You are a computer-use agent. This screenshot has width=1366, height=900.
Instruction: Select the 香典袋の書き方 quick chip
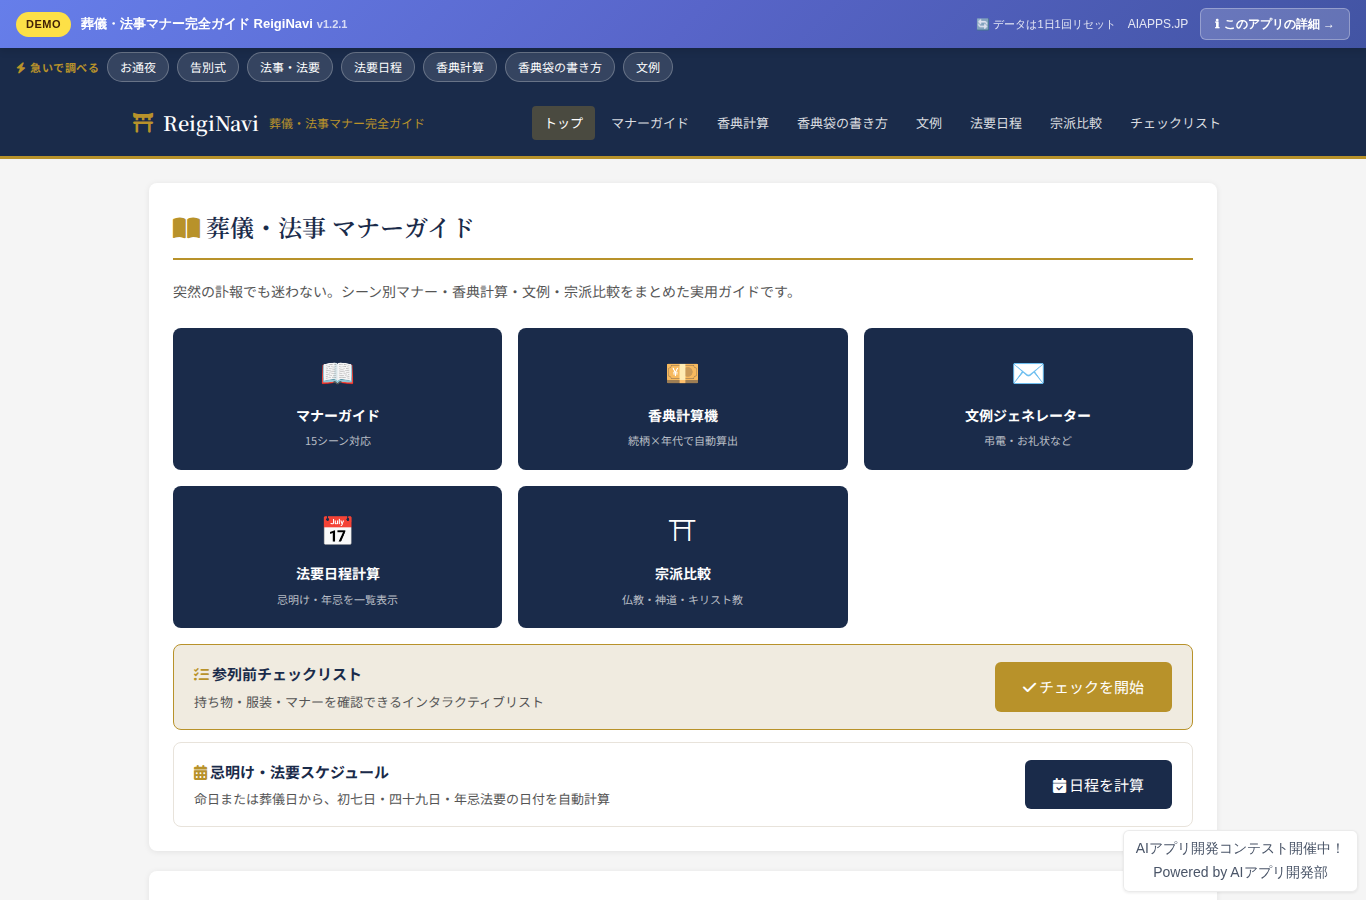[x=560, y=67]
